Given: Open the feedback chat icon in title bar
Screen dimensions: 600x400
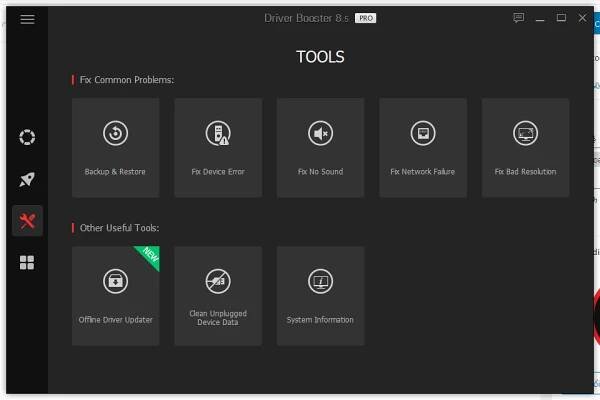Looking at the screenshot, I should (x=518, y=18).
